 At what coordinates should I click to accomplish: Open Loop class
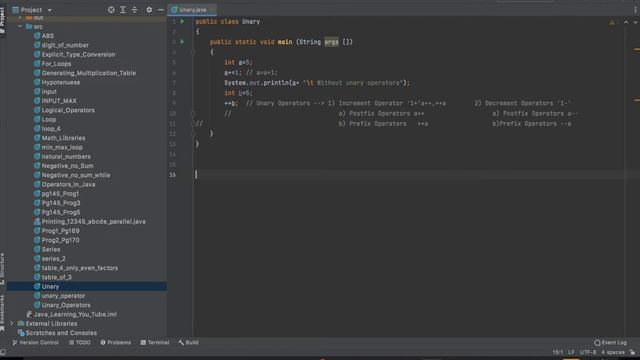tap(49, 120)
